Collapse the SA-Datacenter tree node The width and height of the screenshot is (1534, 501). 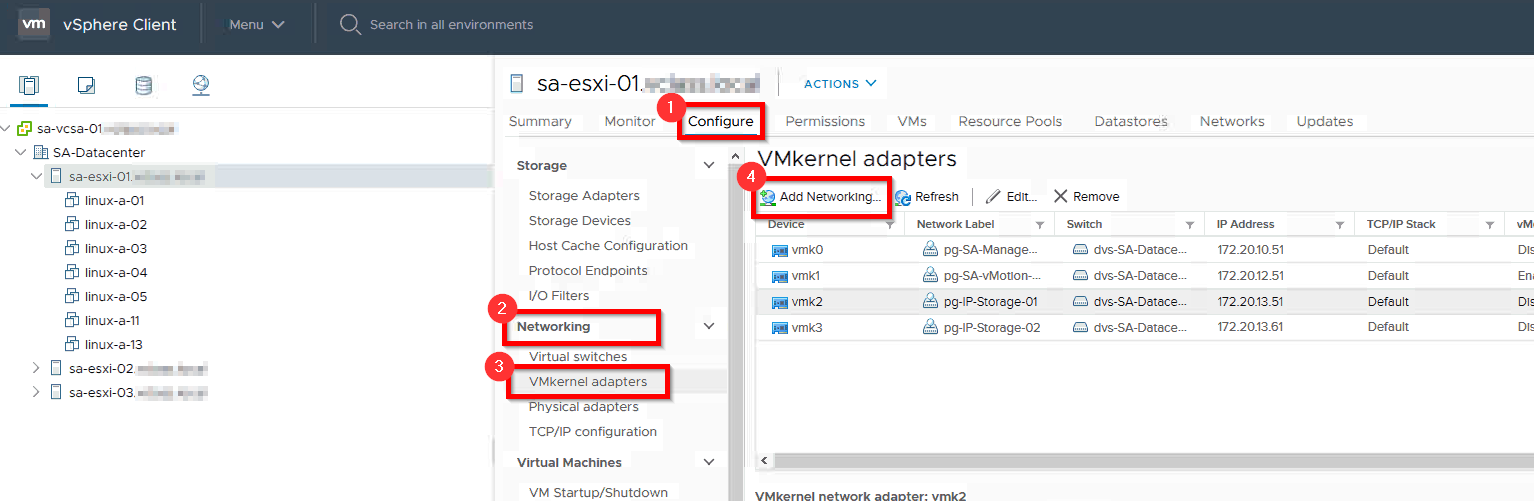pos(21,153)
